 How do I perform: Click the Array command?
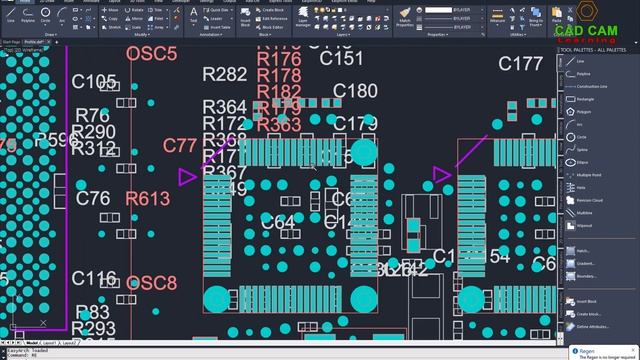(x=156, y=27)
